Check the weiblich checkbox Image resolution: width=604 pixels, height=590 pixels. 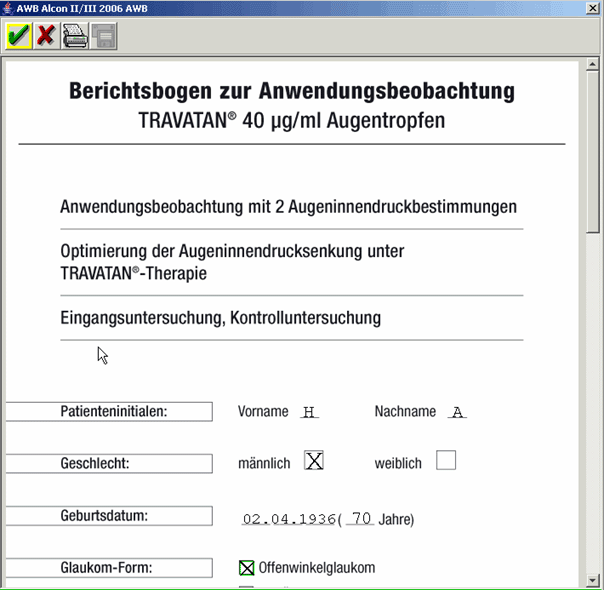coord(446,460)
